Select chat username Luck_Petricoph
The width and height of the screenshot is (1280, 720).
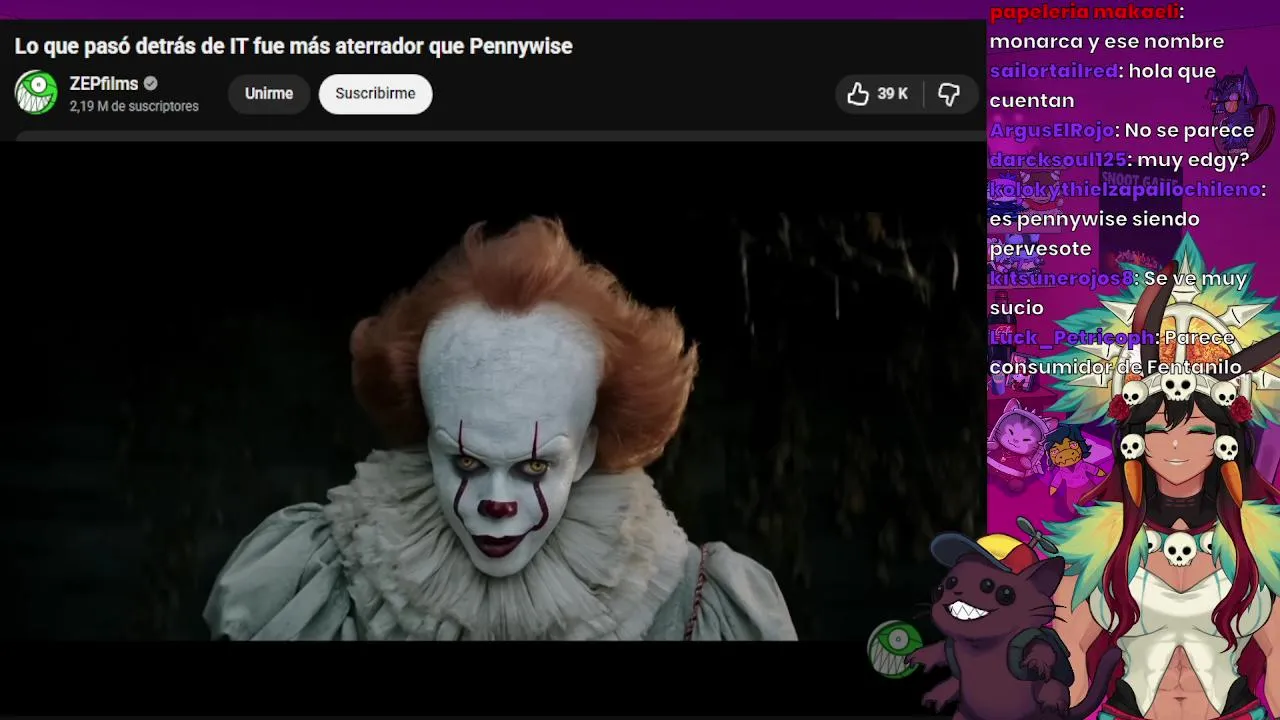tap(1072, 337)
